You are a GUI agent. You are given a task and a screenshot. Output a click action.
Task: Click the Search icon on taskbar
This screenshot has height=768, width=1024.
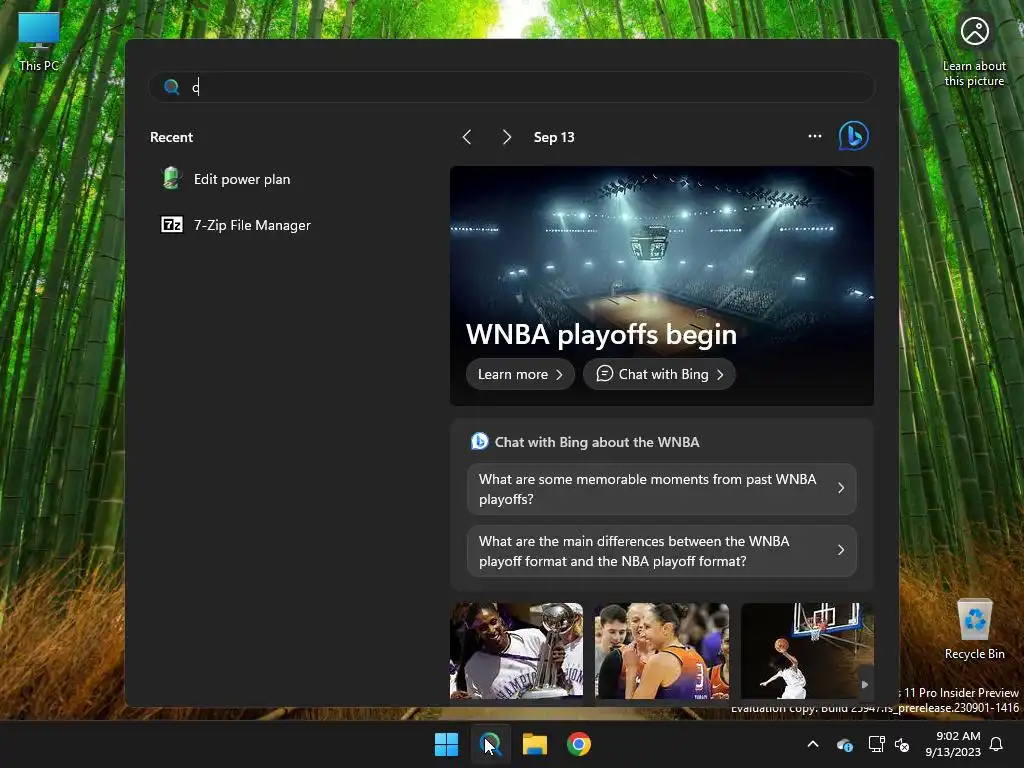490,744
